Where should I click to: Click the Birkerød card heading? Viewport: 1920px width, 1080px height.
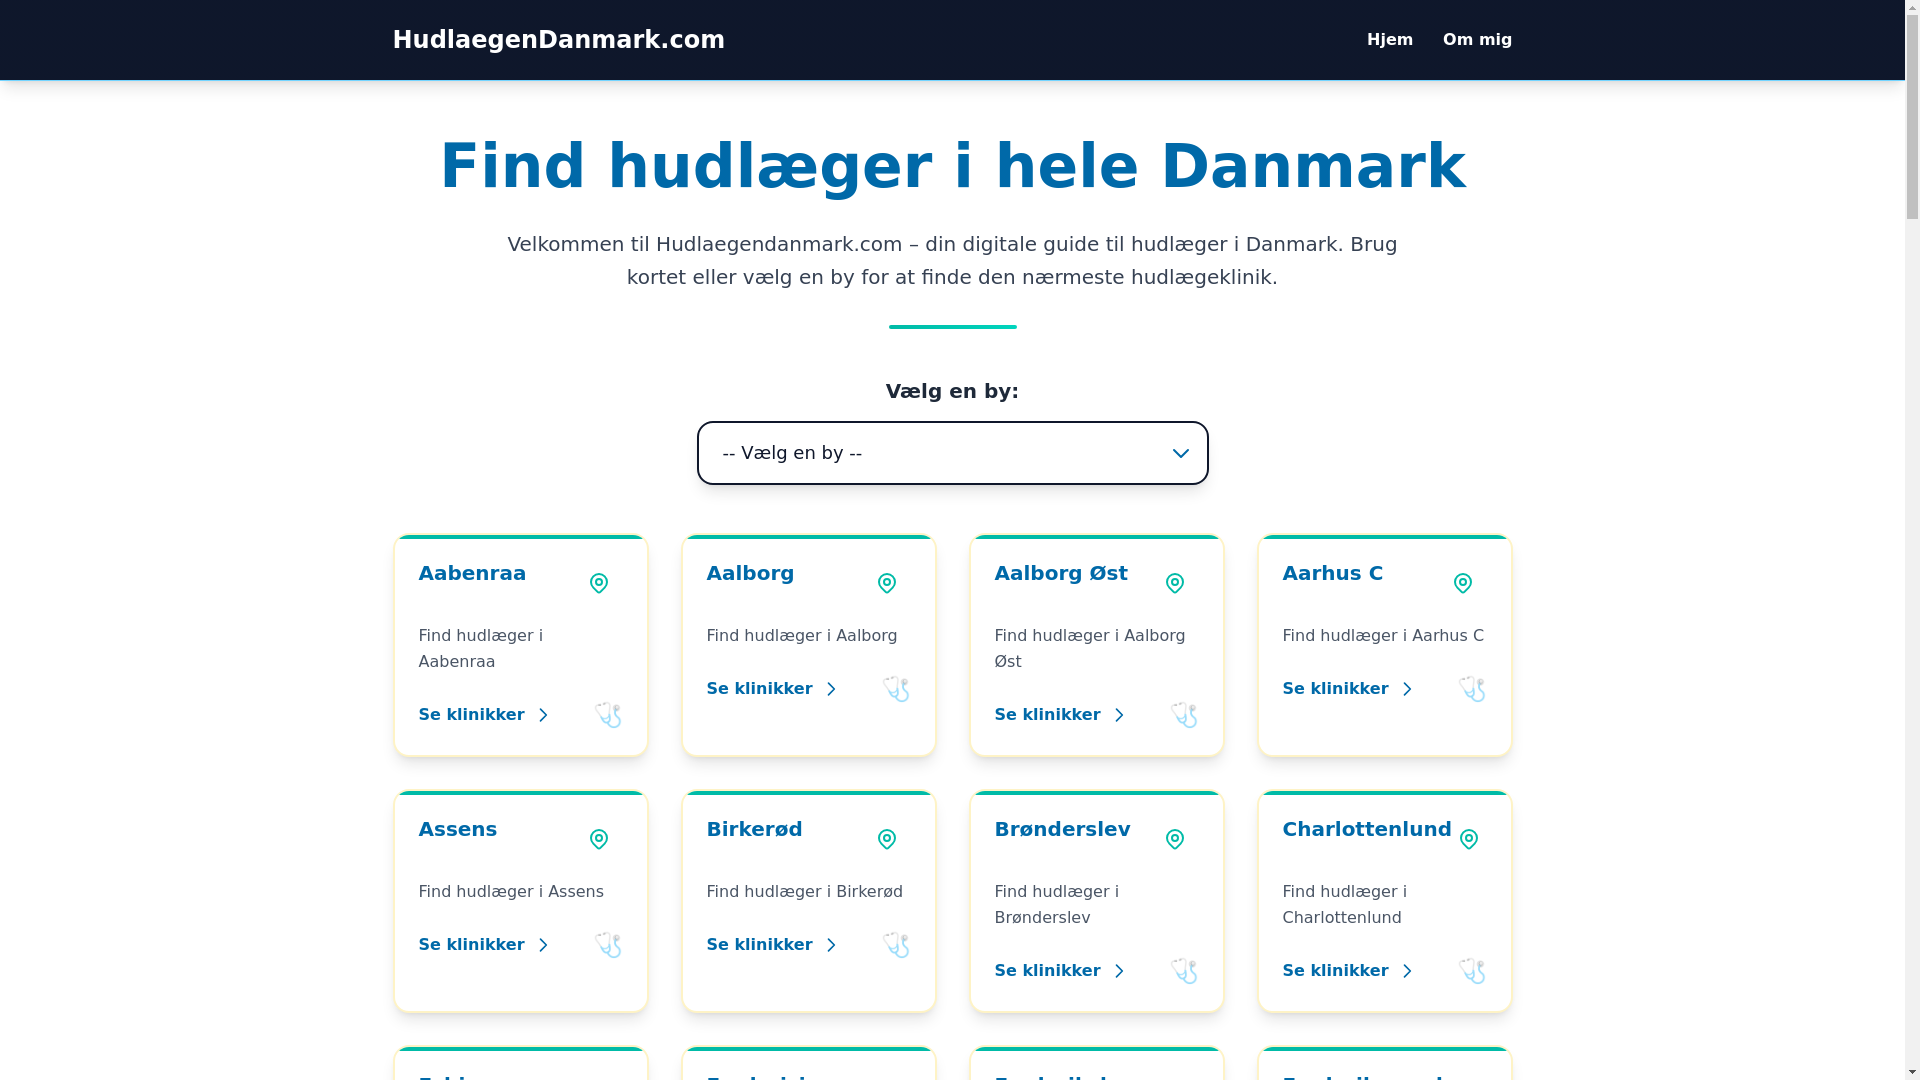pos(754,829)
